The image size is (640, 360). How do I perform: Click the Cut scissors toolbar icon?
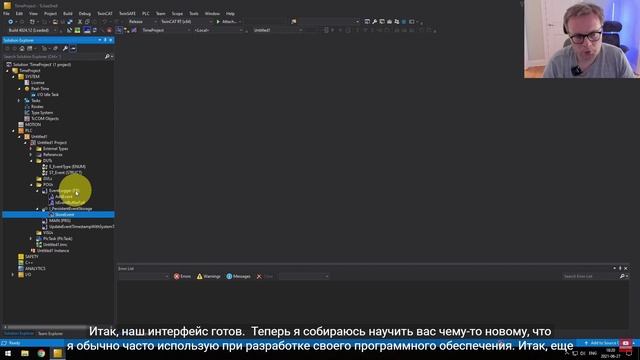[80, 22]
